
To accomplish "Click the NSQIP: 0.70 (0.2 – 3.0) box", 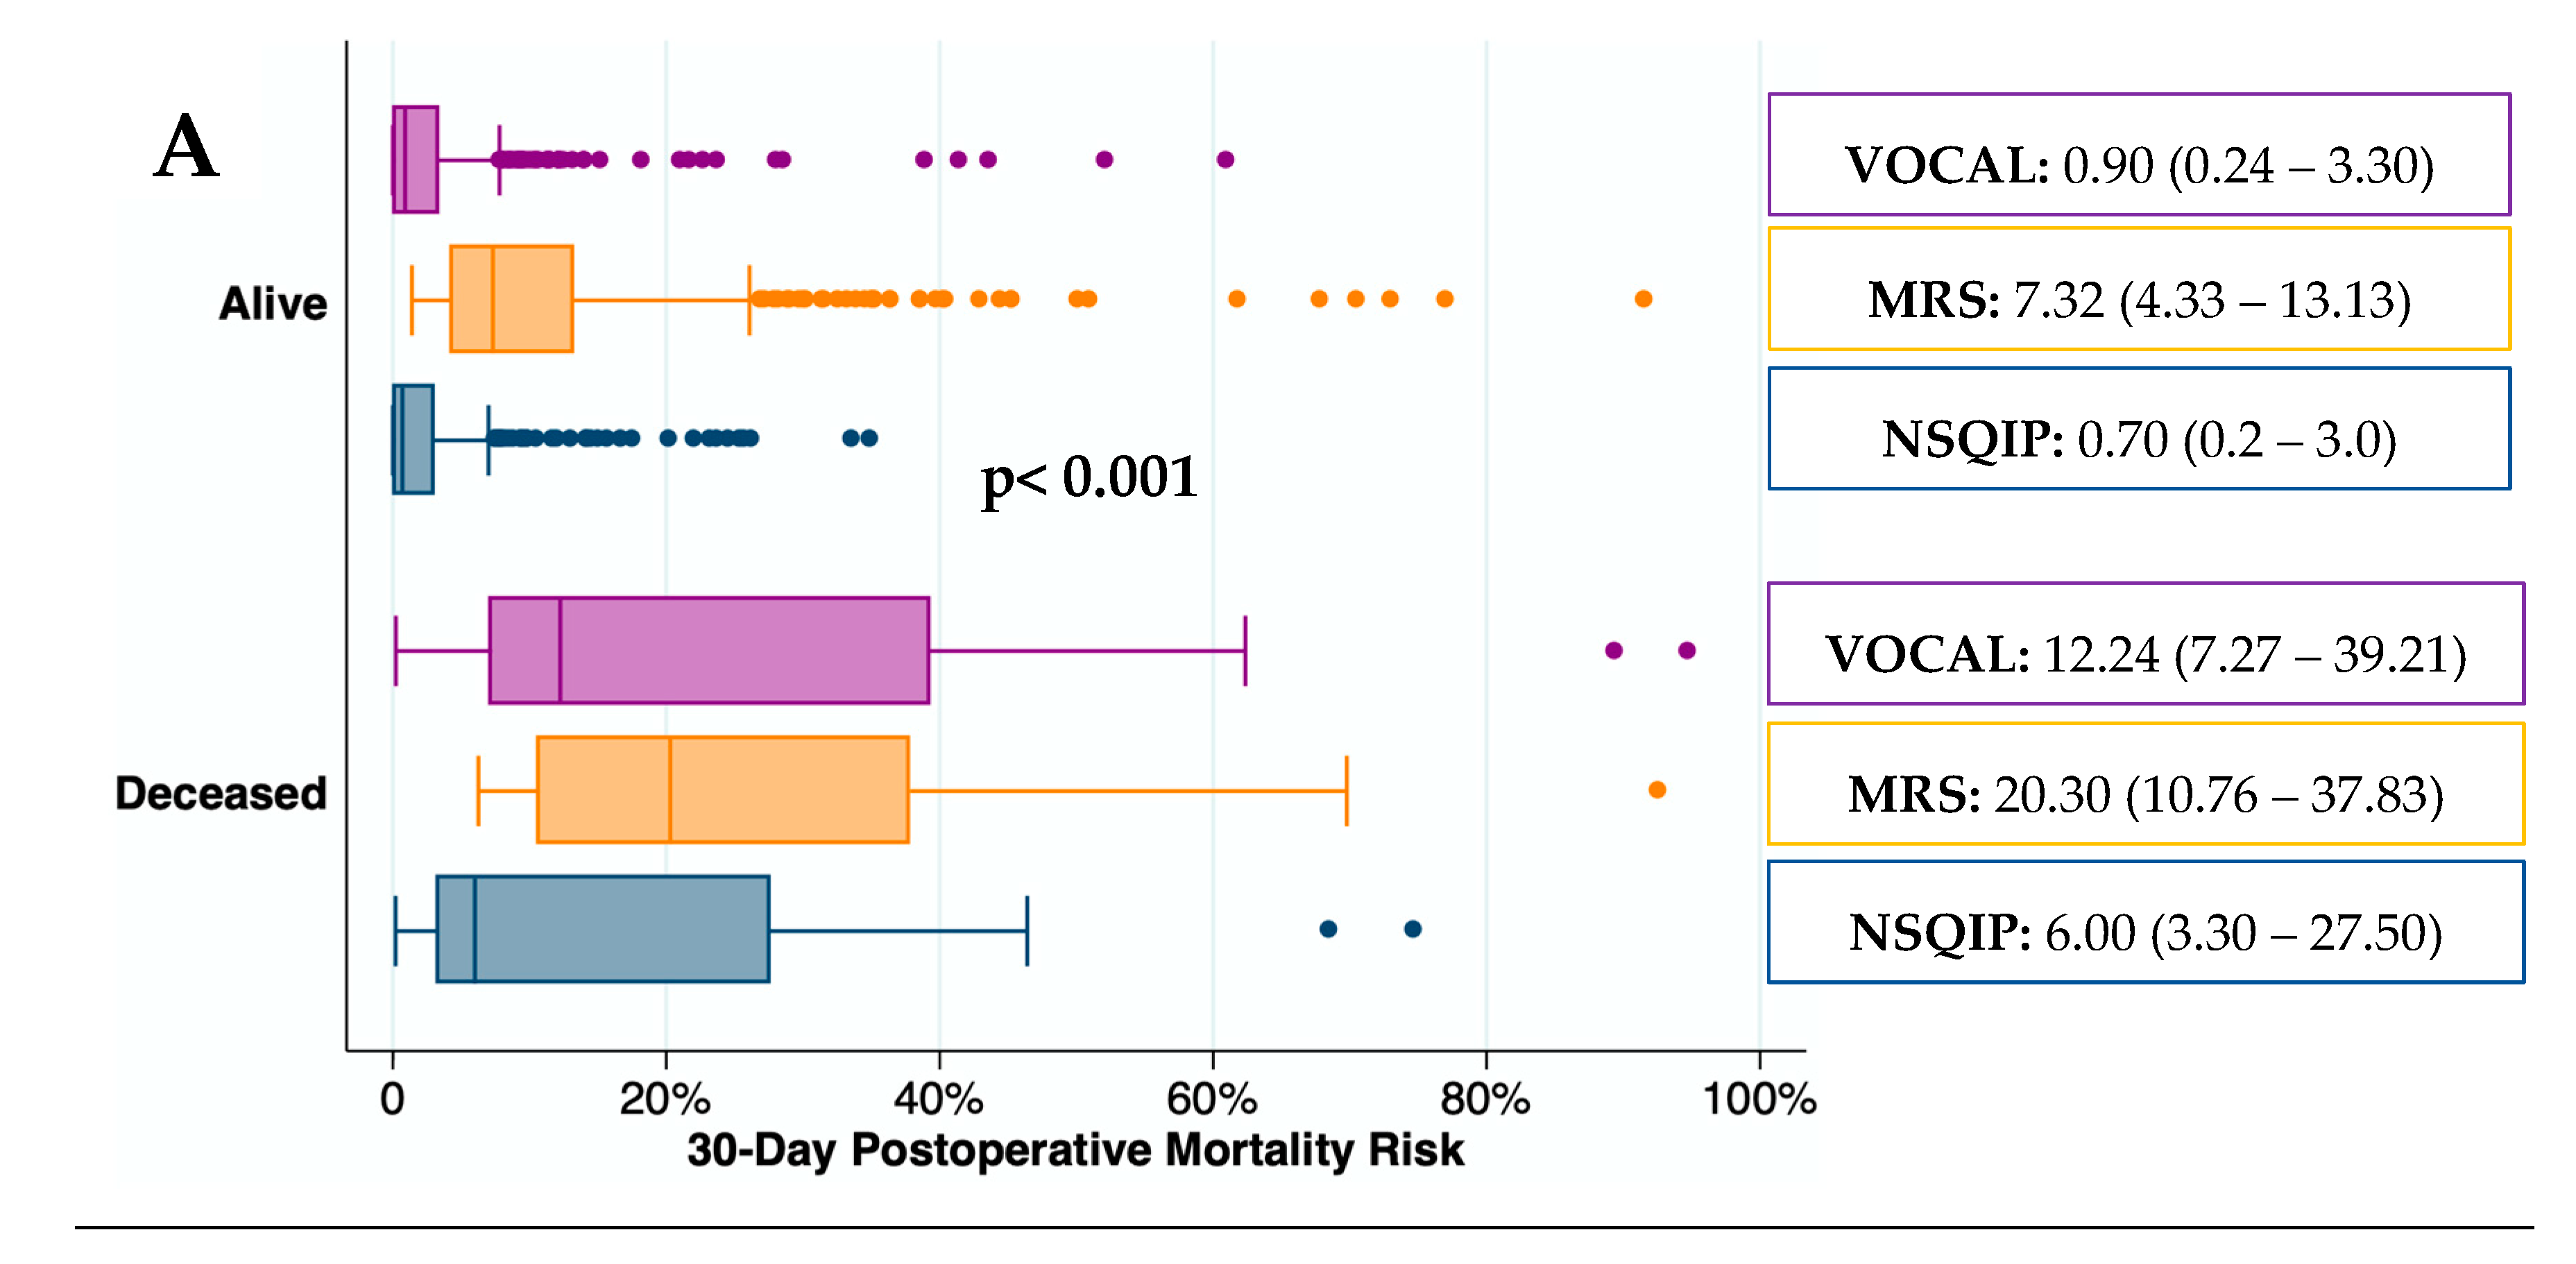I will point(2138,429).
